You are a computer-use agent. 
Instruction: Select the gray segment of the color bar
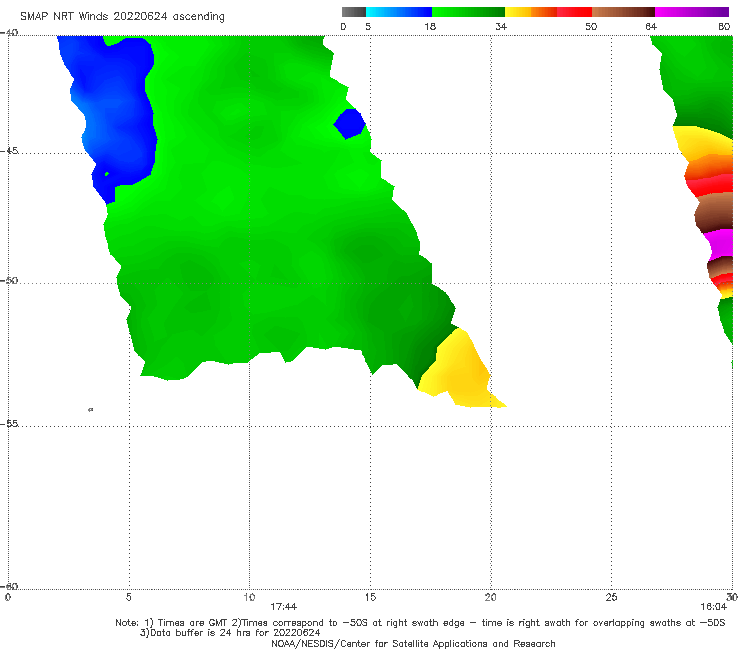pos(354,12)
